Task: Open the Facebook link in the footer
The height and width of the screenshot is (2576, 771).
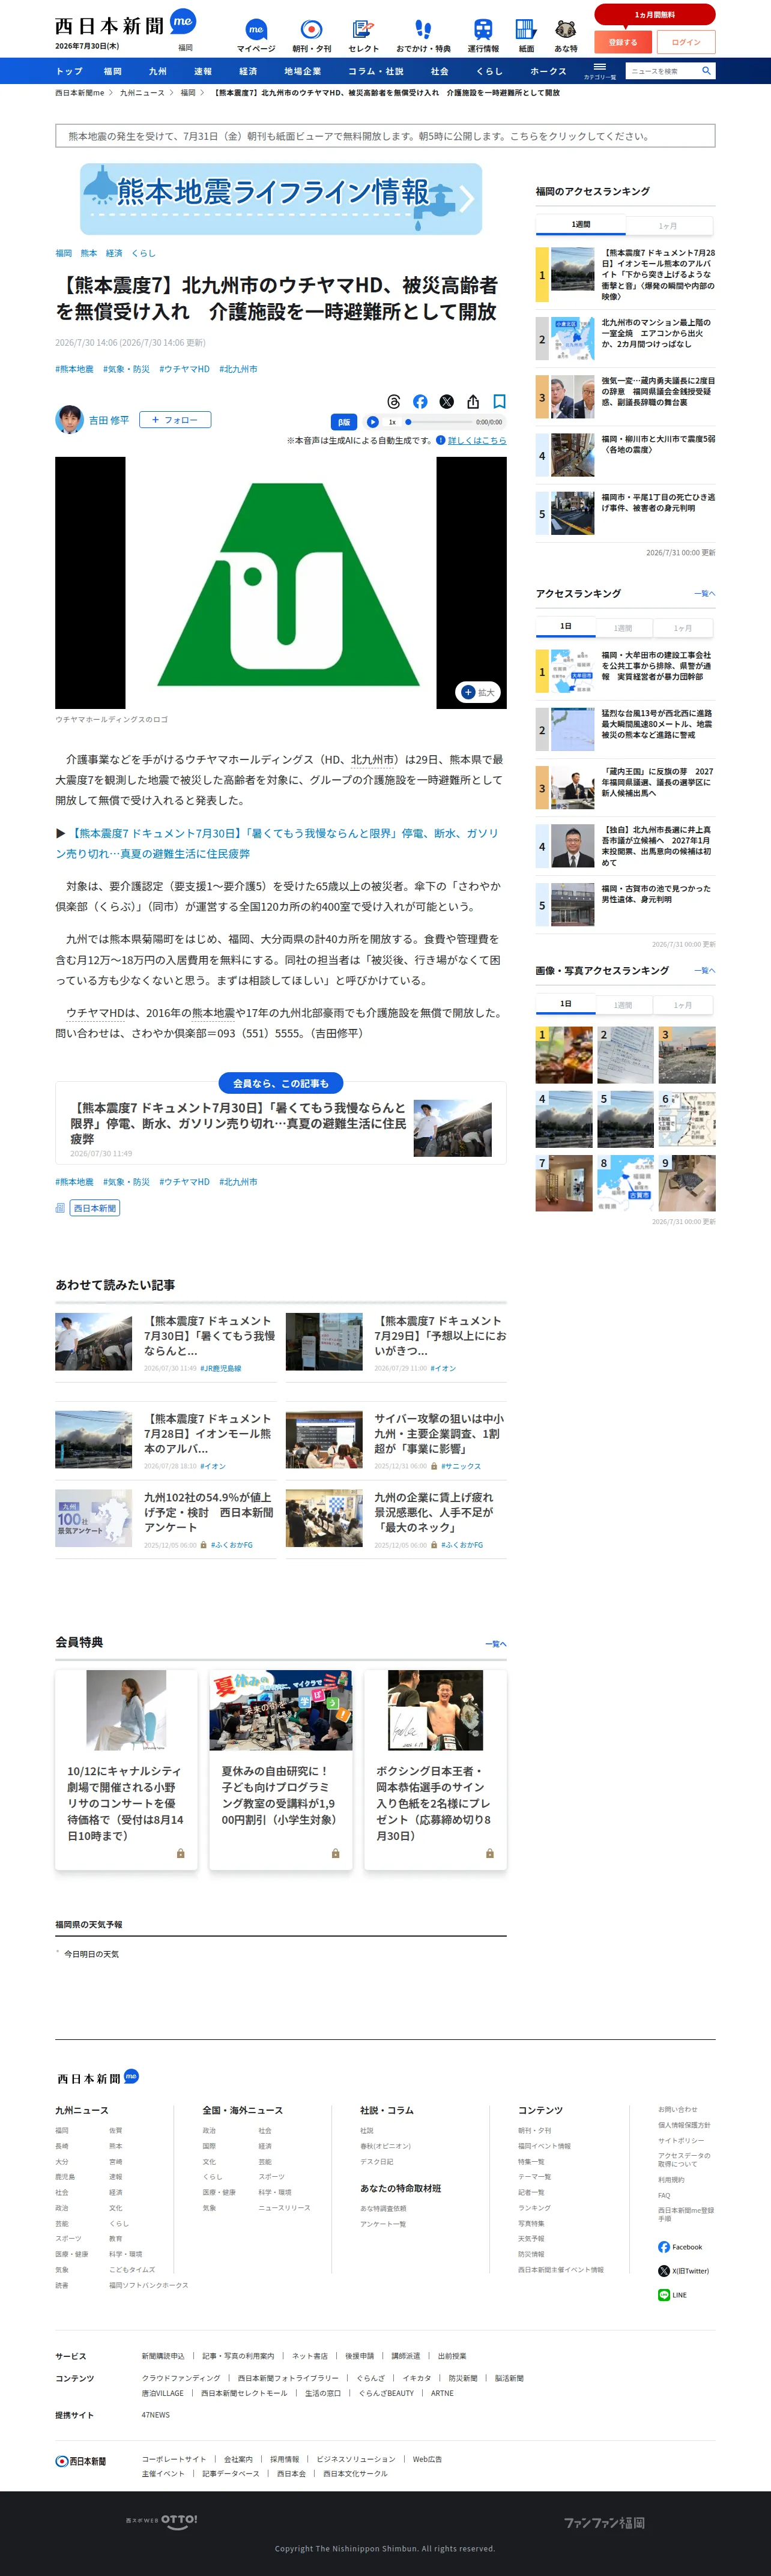Action: 680,2247
